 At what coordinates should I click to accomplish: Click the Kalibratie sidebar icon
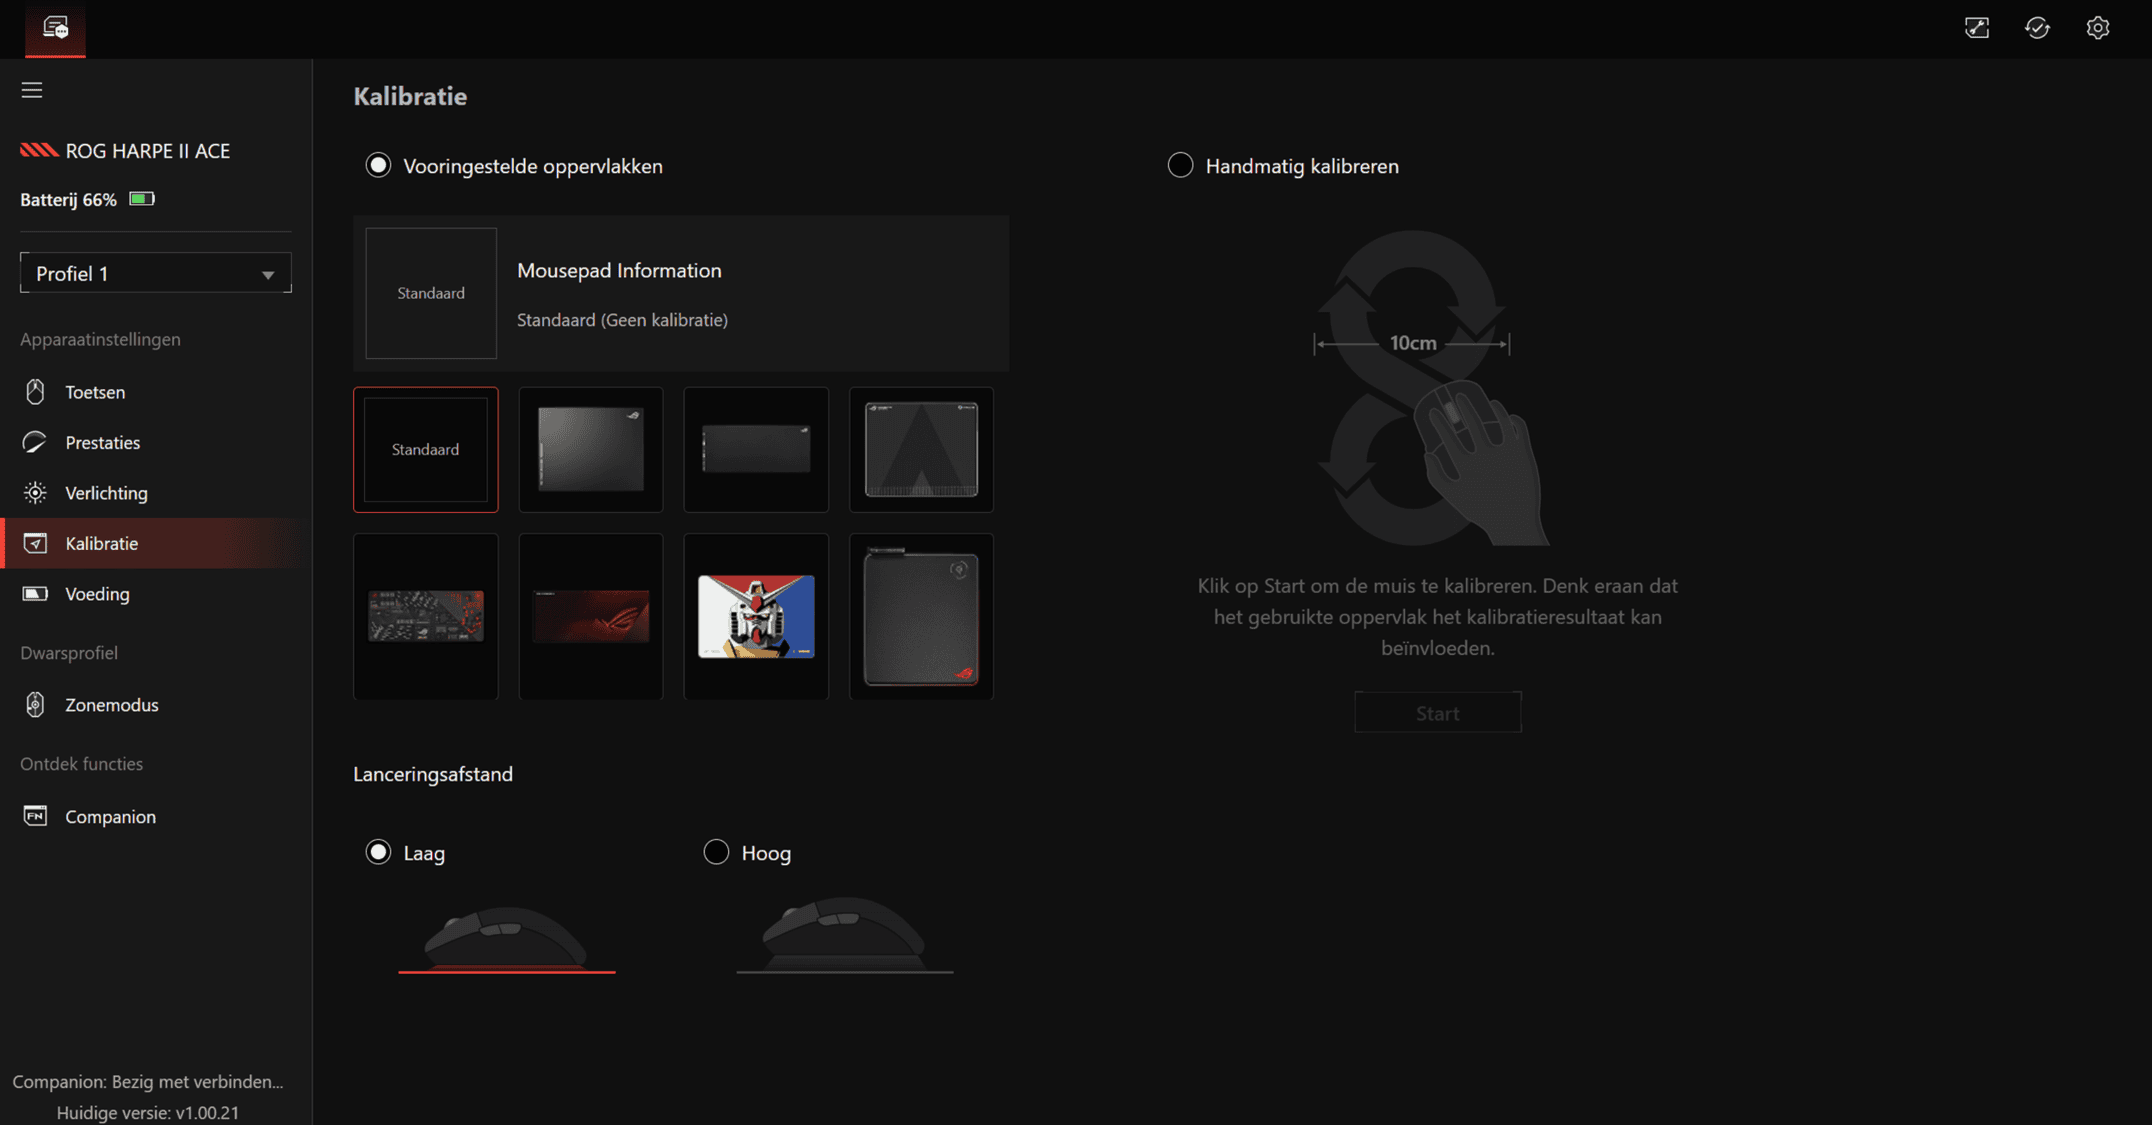[x=35, y=543]
